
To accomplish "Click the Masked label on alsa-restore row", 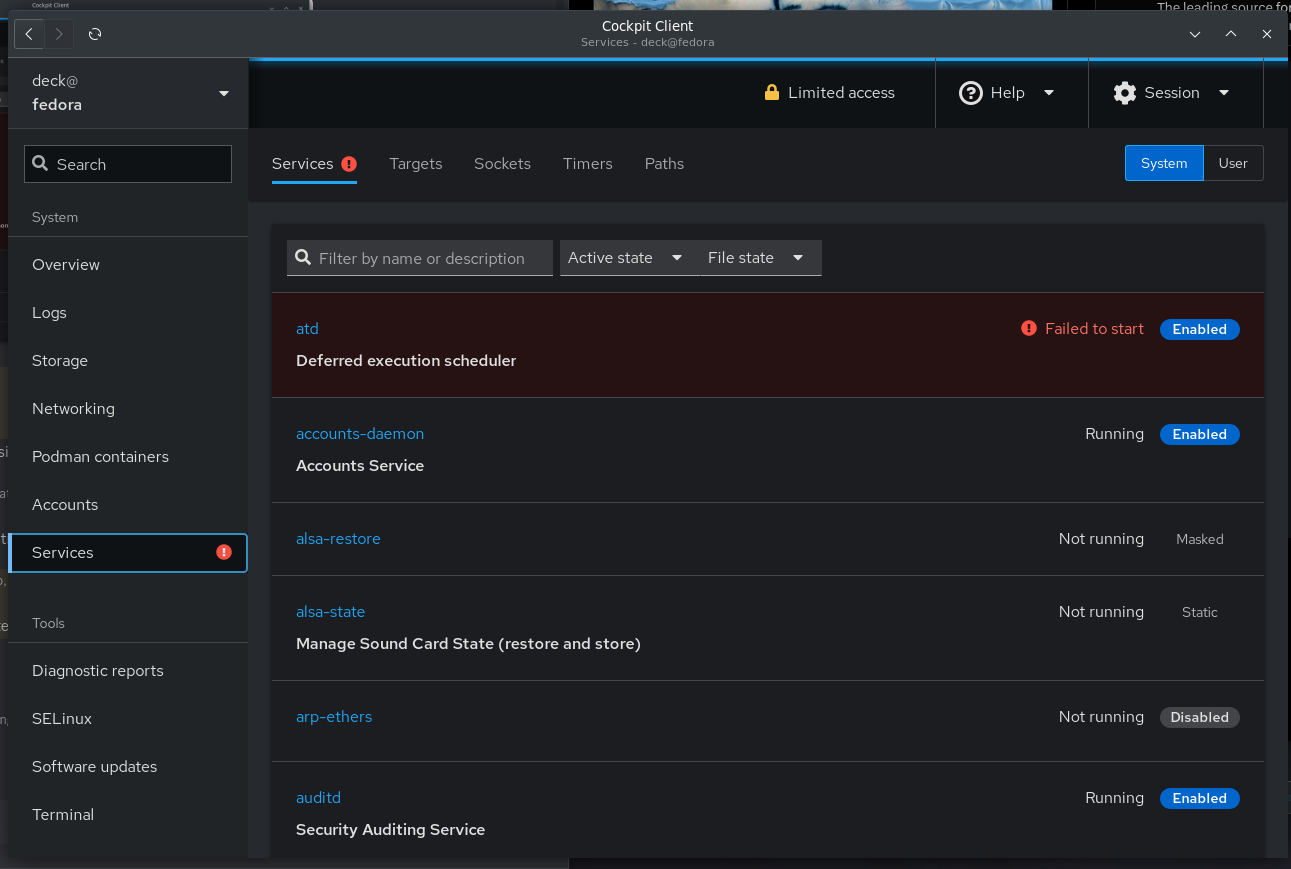I will [x=1200, y=539].
